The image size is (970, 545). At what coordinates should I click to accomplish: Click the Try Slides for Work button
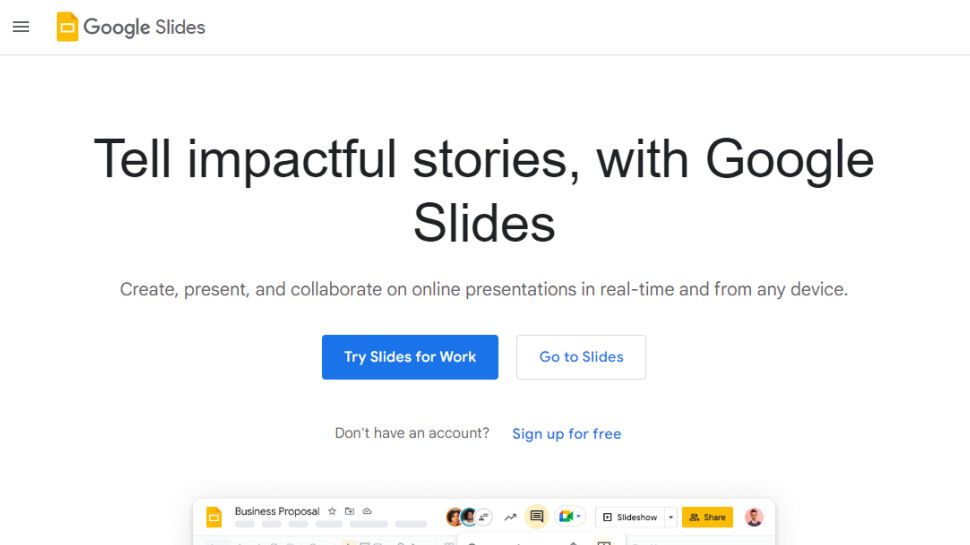[x=410, y=357]
